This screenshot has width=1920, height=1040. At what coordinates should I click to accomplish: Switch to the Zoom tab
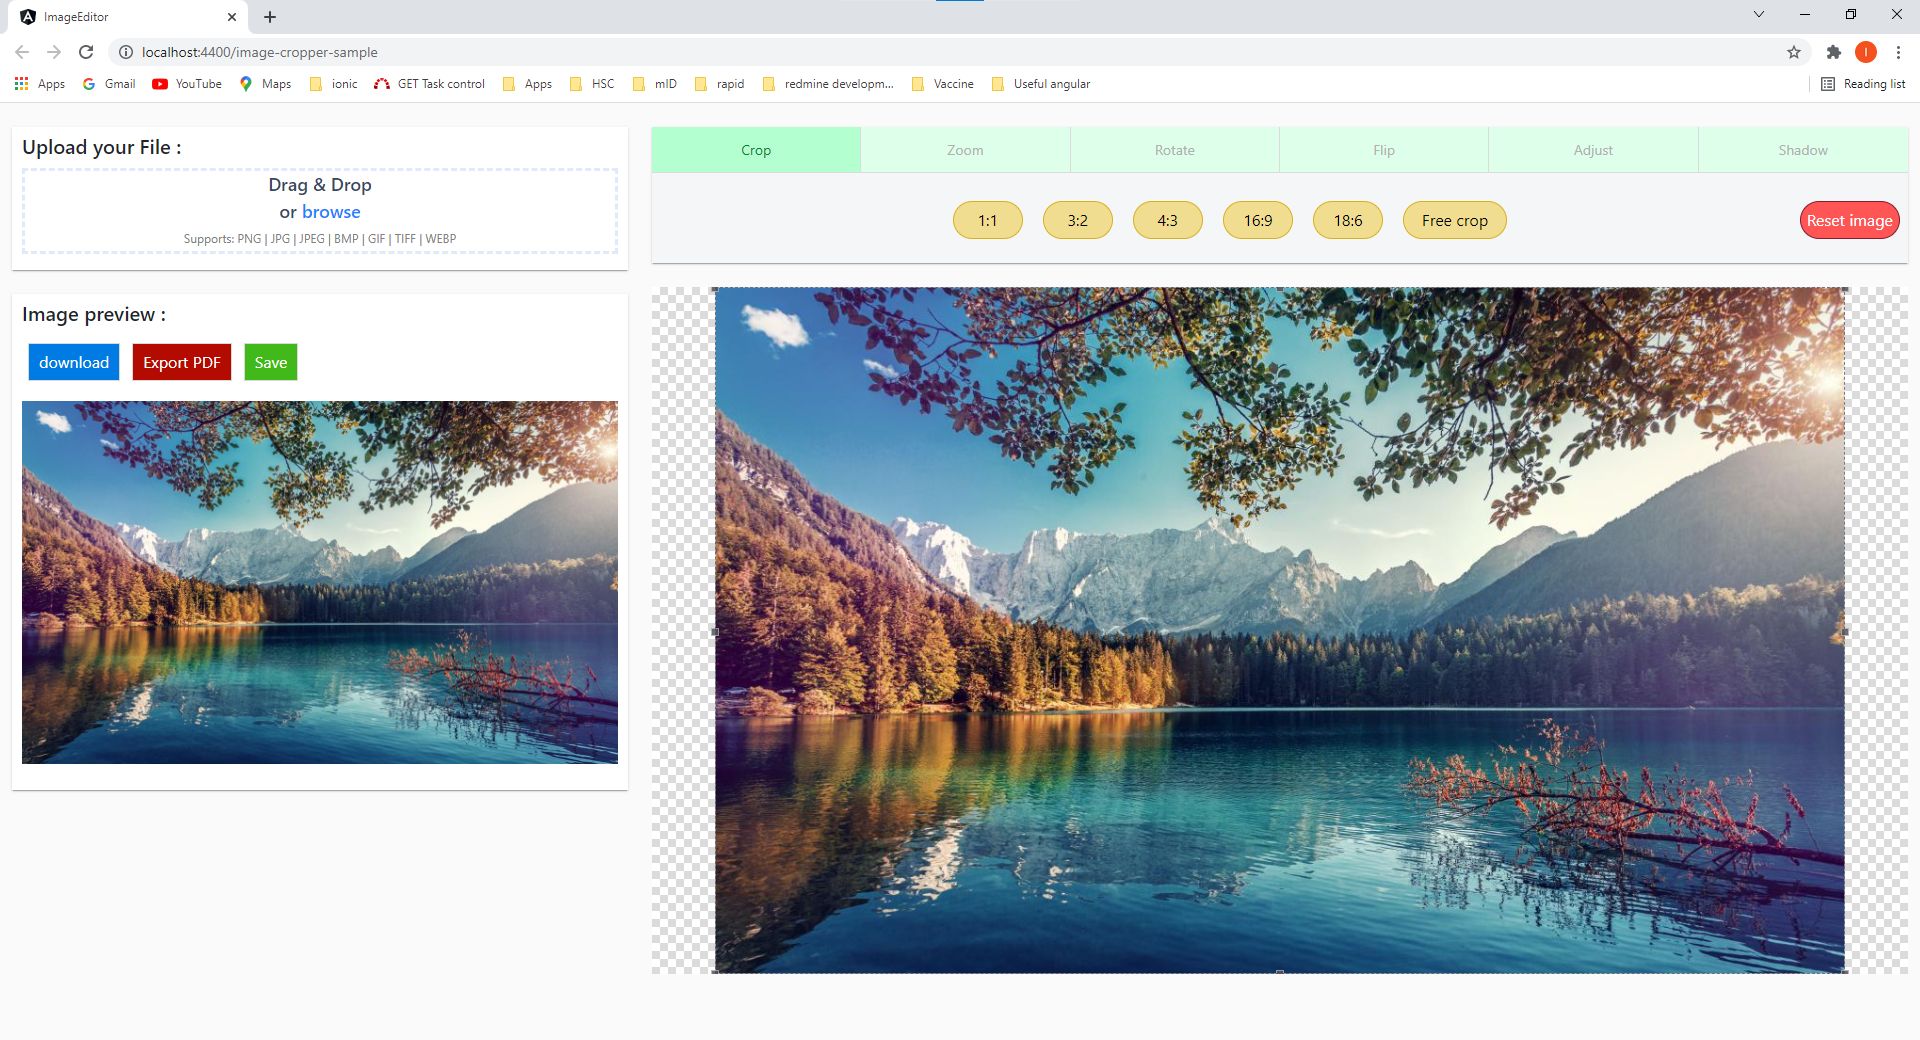tap(965, 150)
